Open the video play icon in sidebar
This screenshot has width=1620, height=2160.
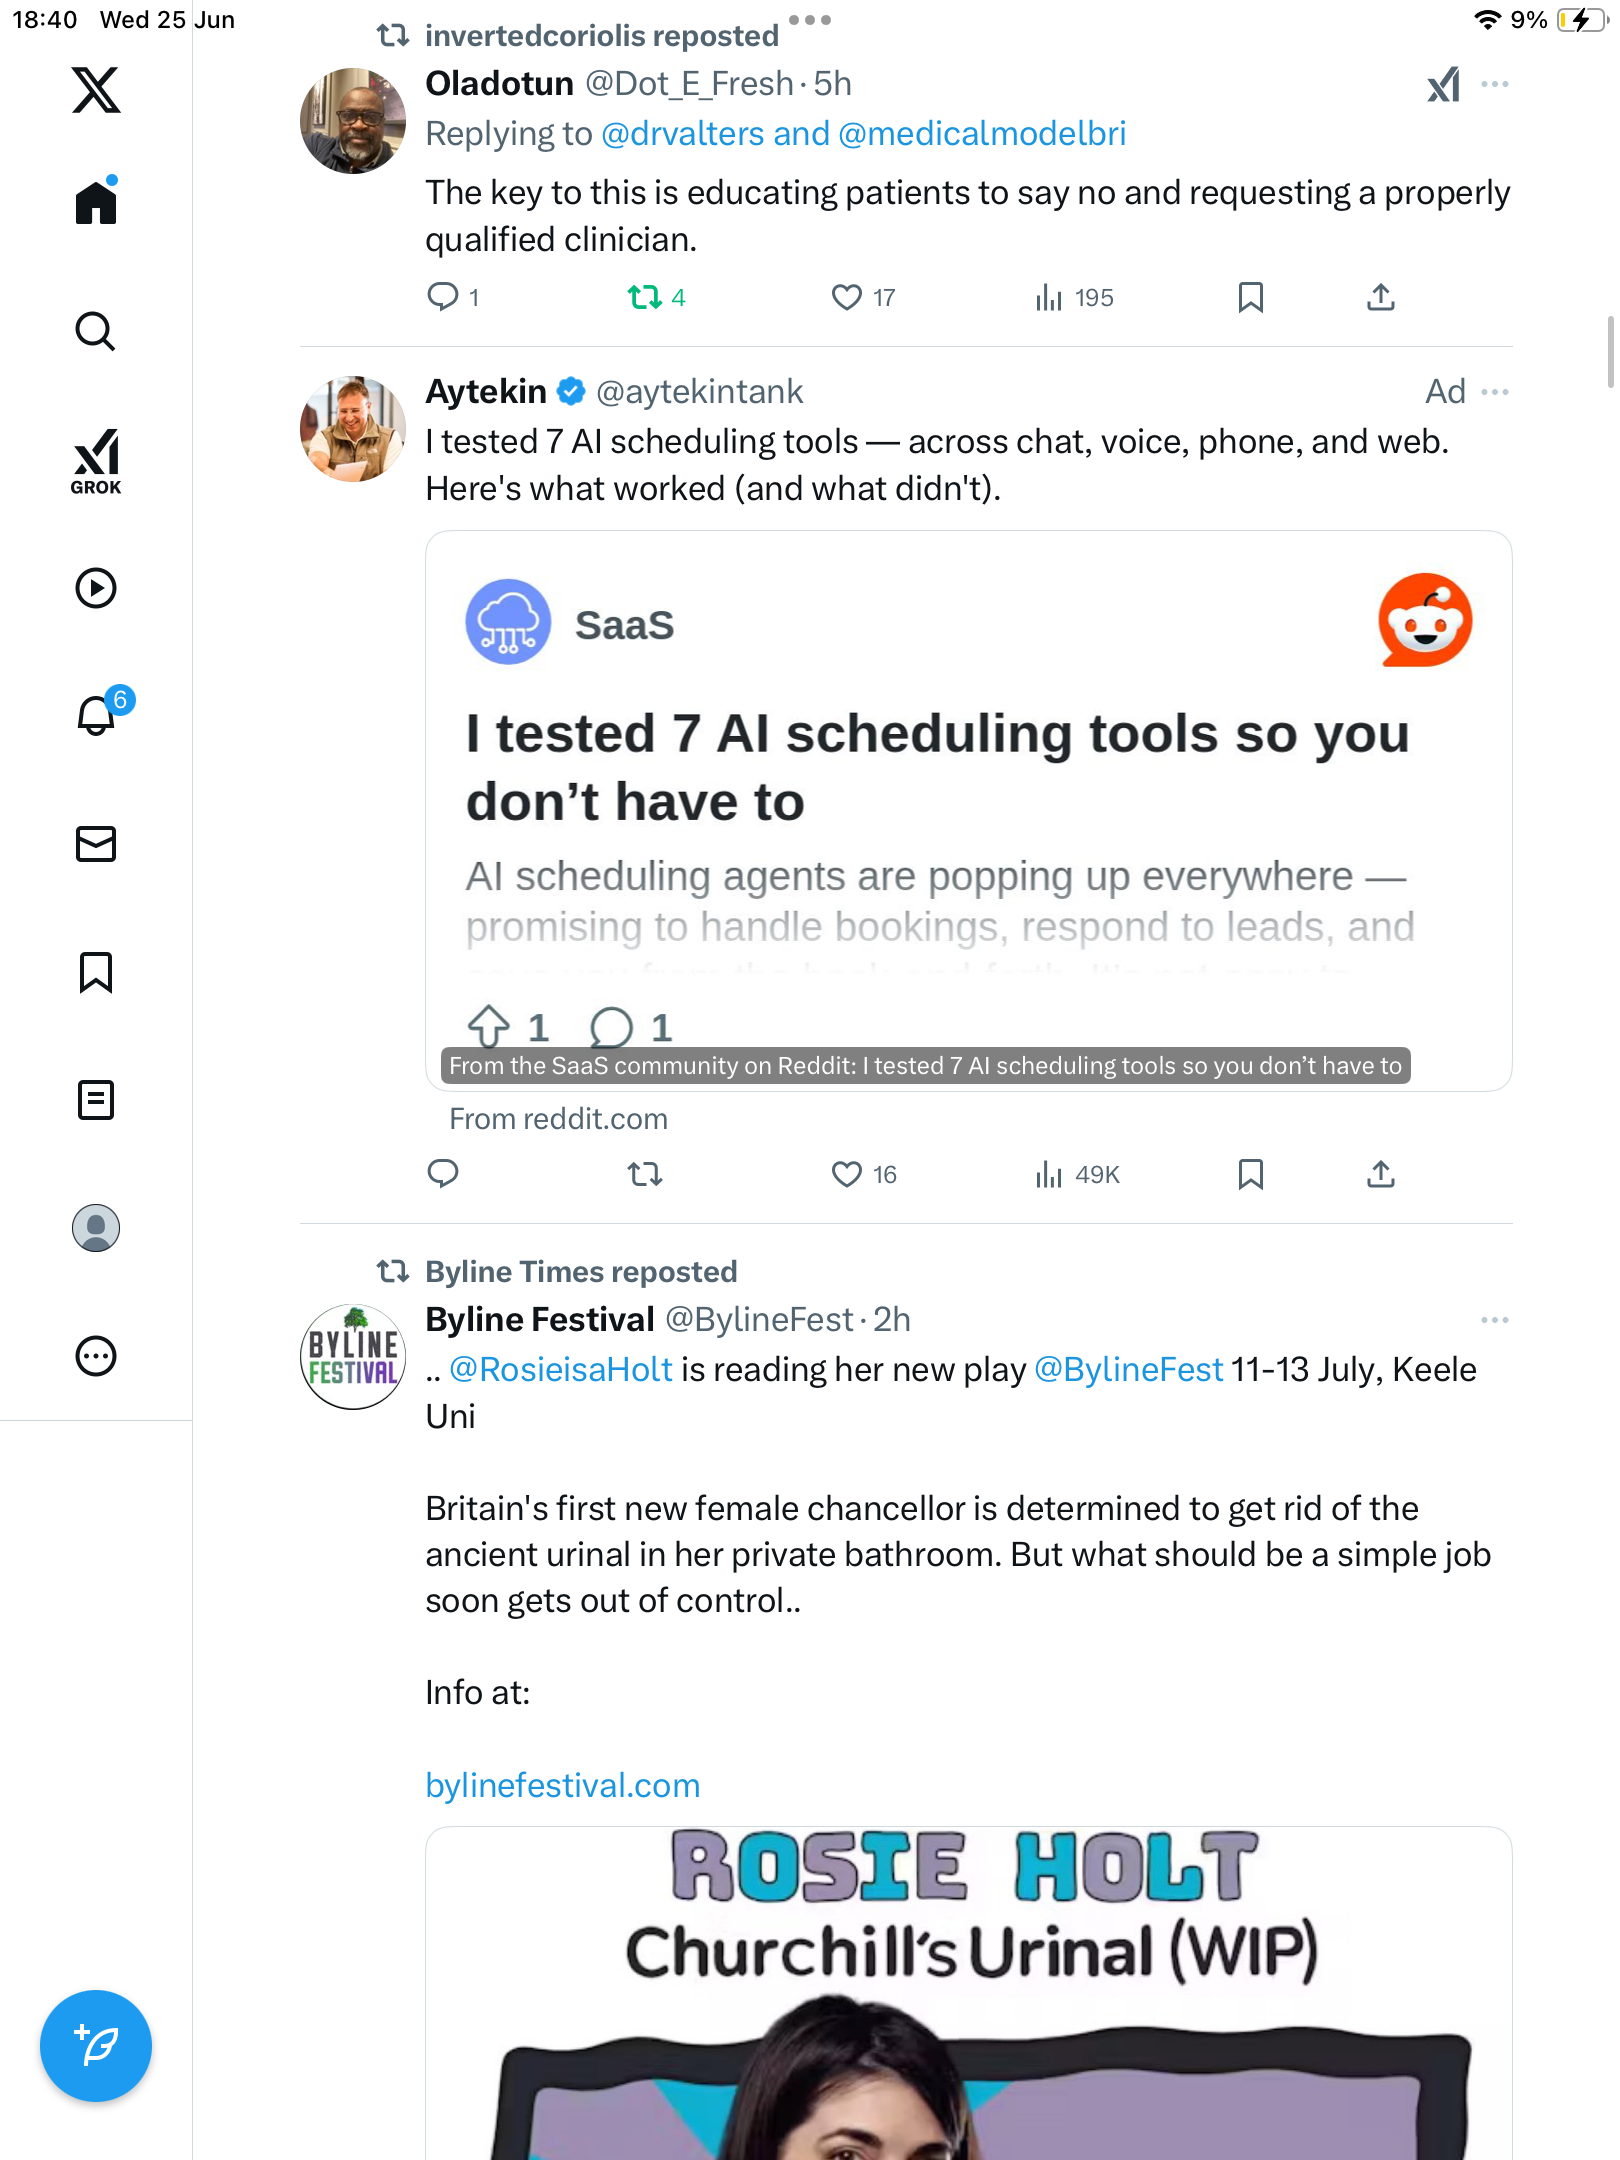[x=96, y=588]
